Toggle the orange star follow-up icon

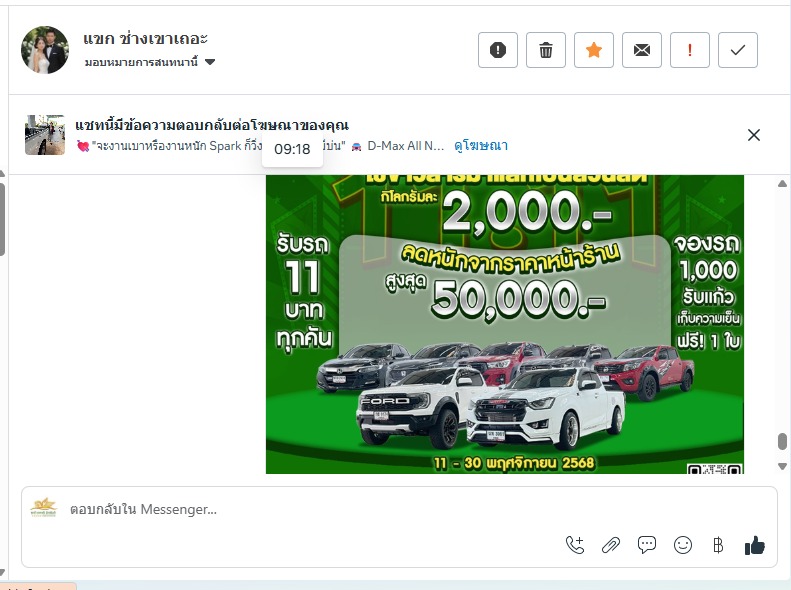594,50
